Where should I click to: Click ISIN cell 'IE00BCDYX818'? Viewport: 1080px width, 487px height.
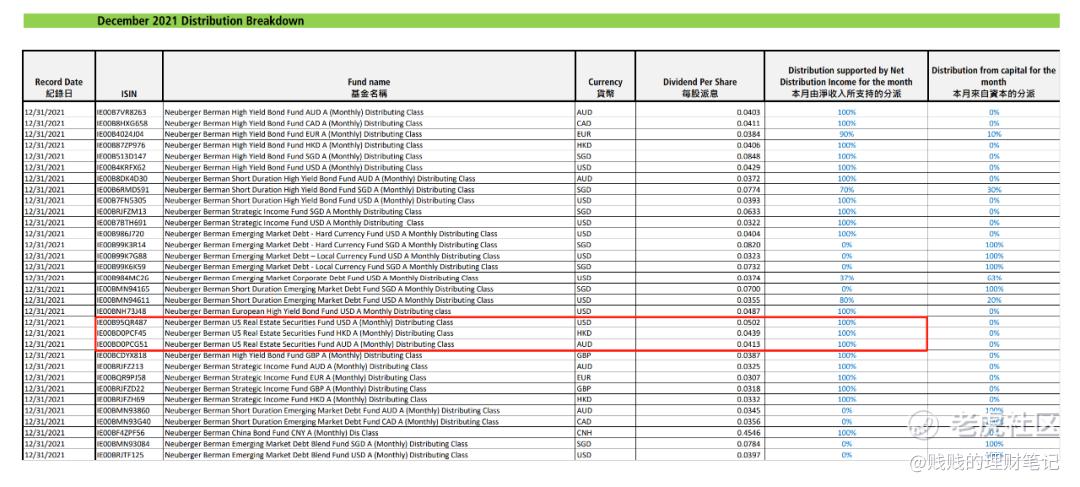(x=122, y=355)
